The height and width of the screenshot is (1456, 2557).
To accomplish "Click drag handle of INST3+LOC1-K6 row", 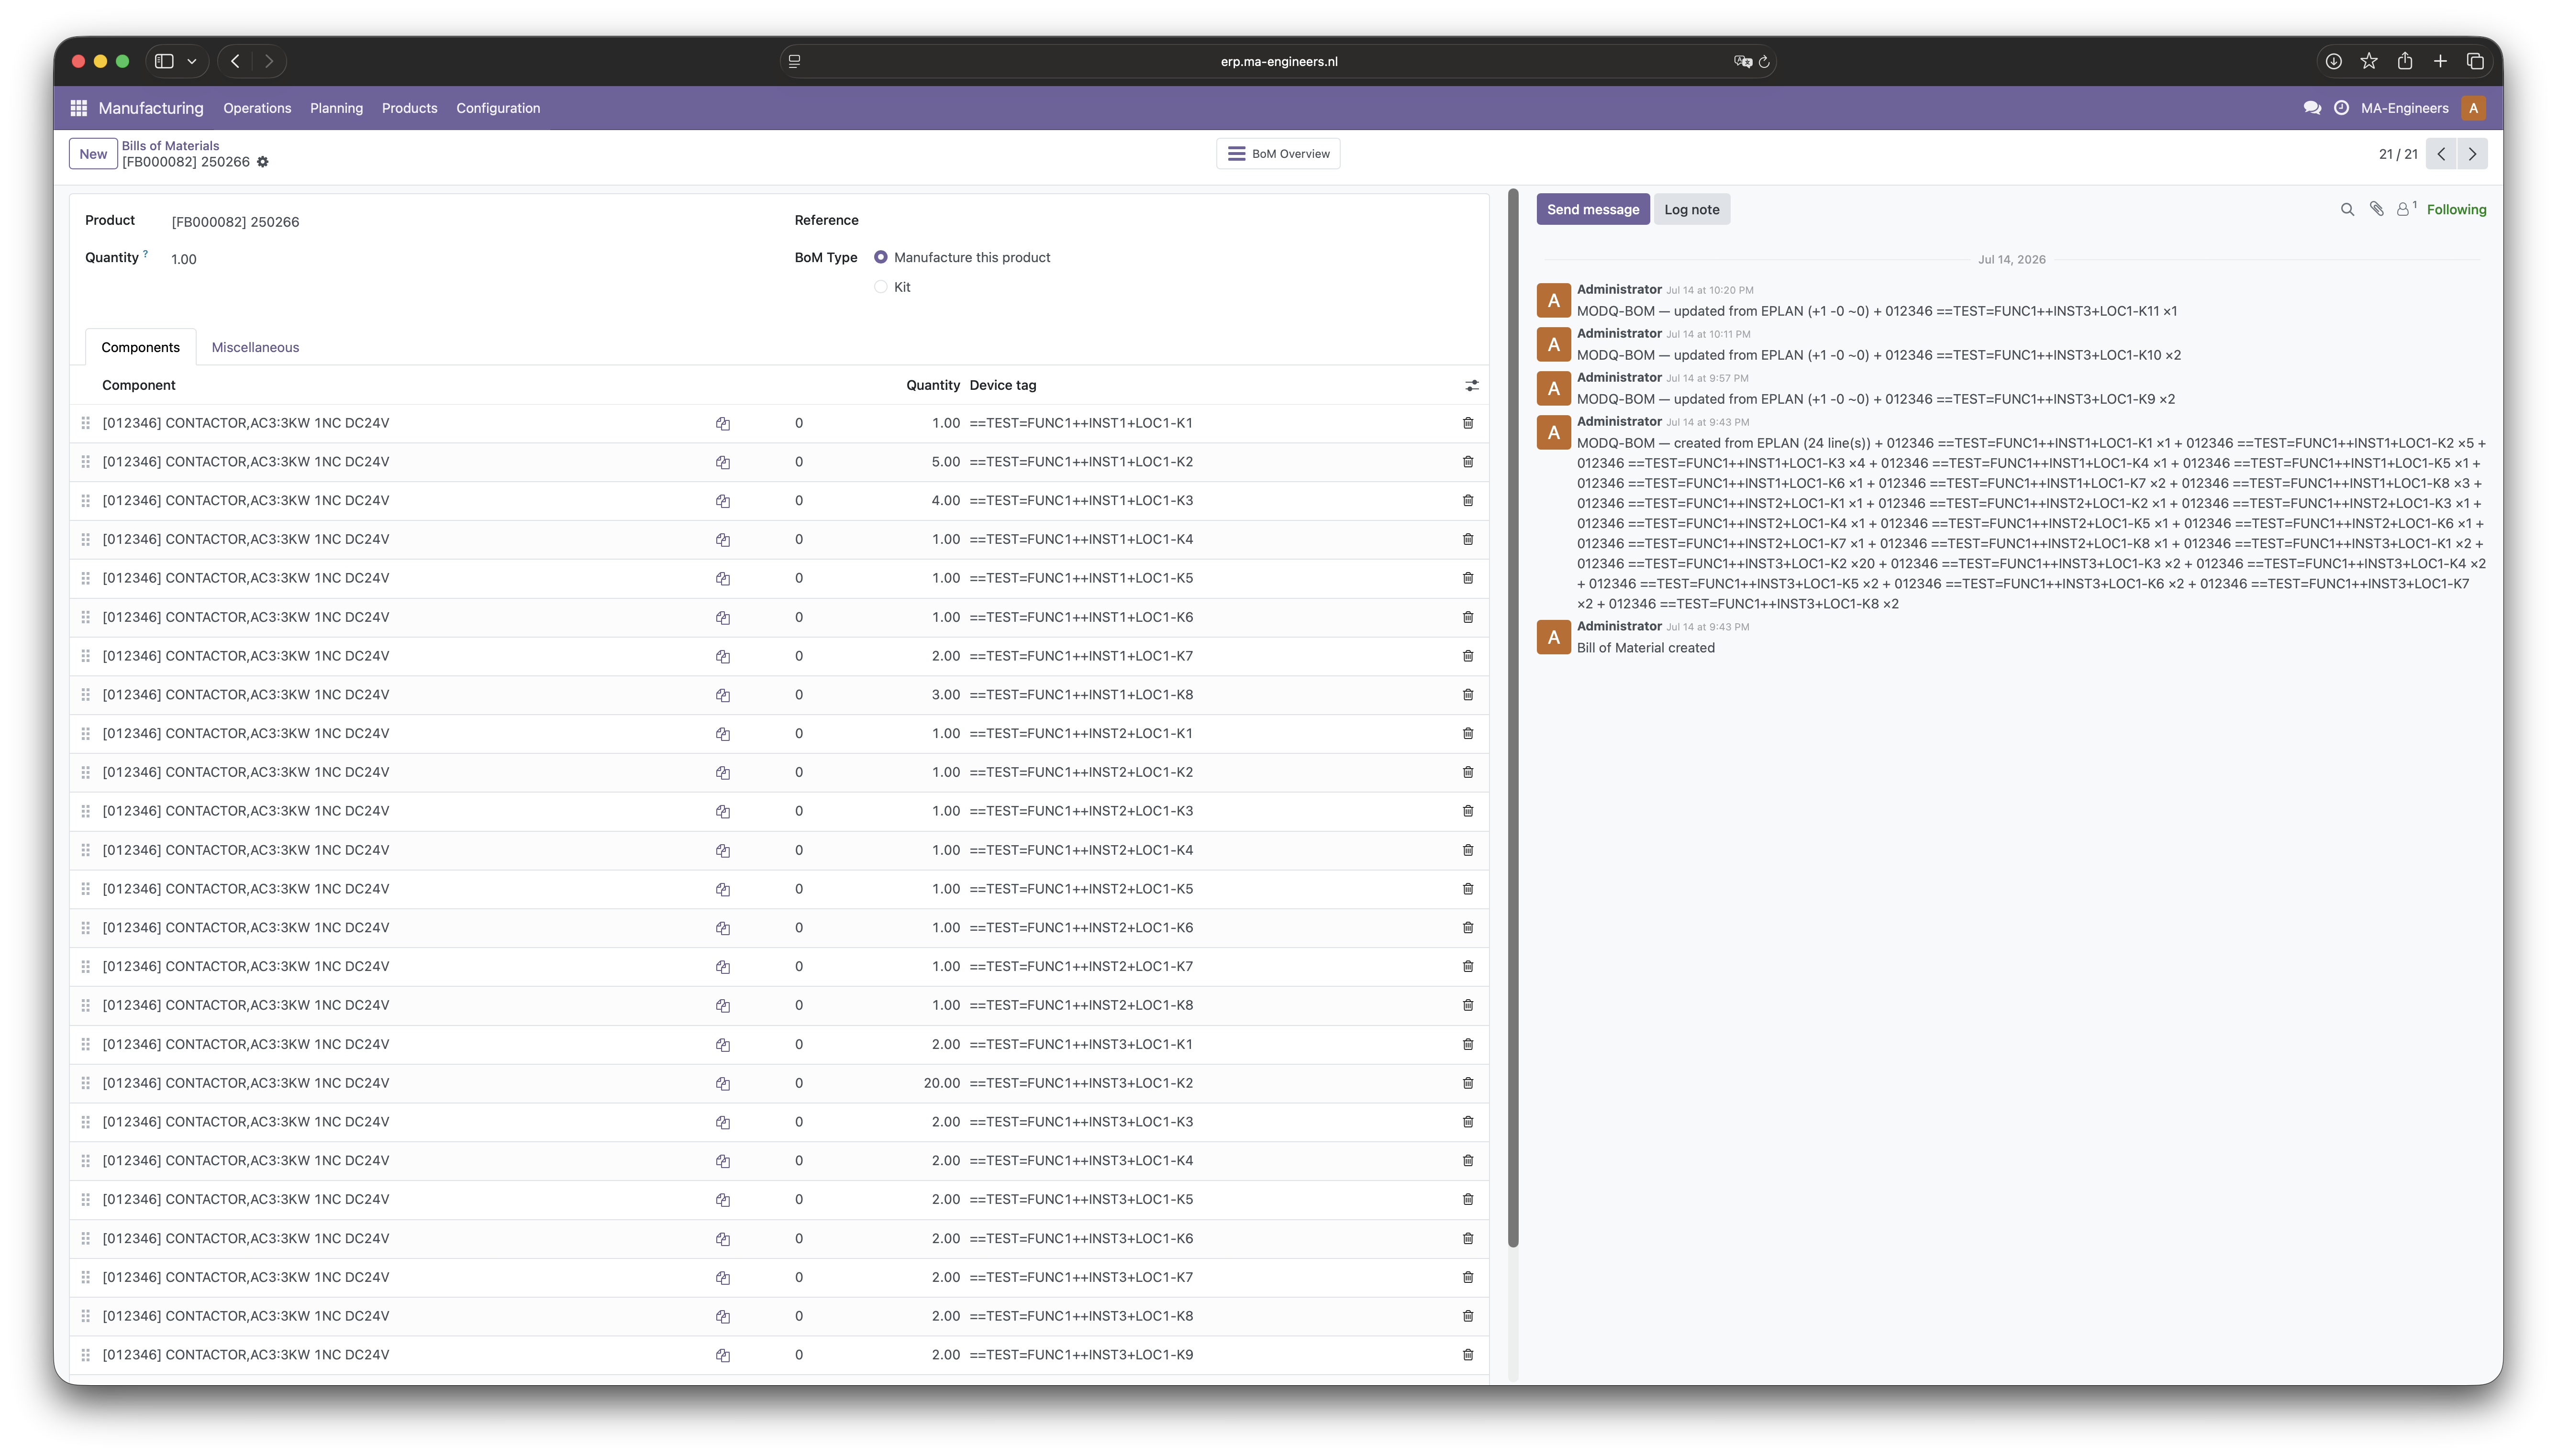I will [85, 1239].
